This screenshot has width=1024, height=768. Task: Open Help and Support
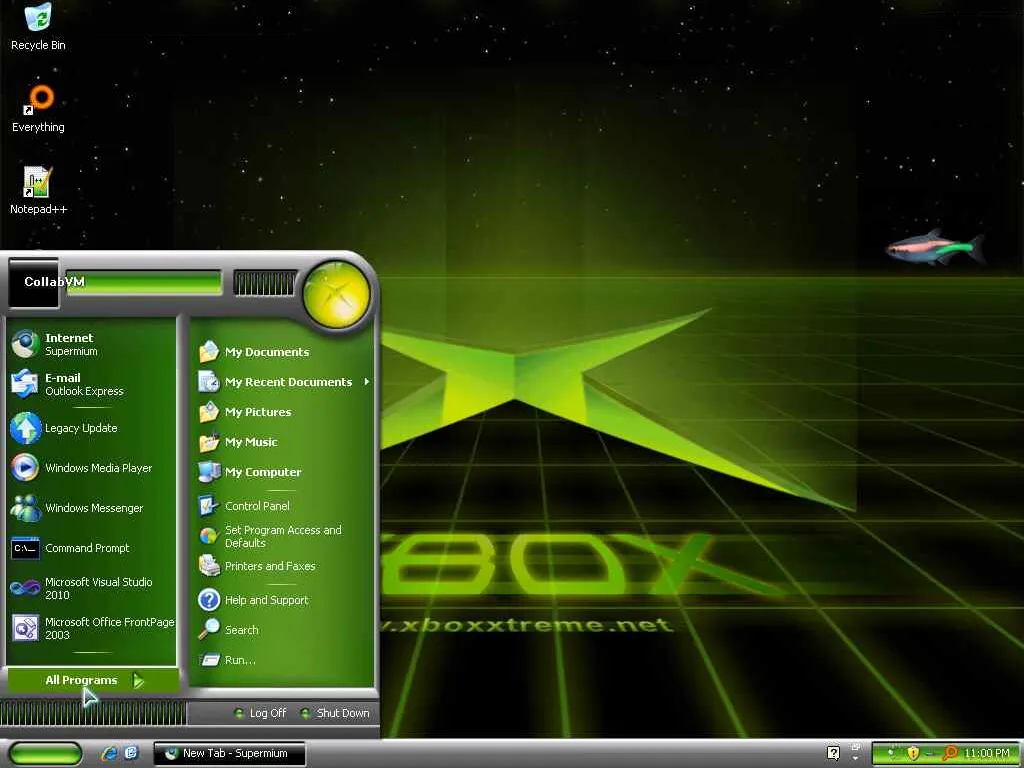283,600
